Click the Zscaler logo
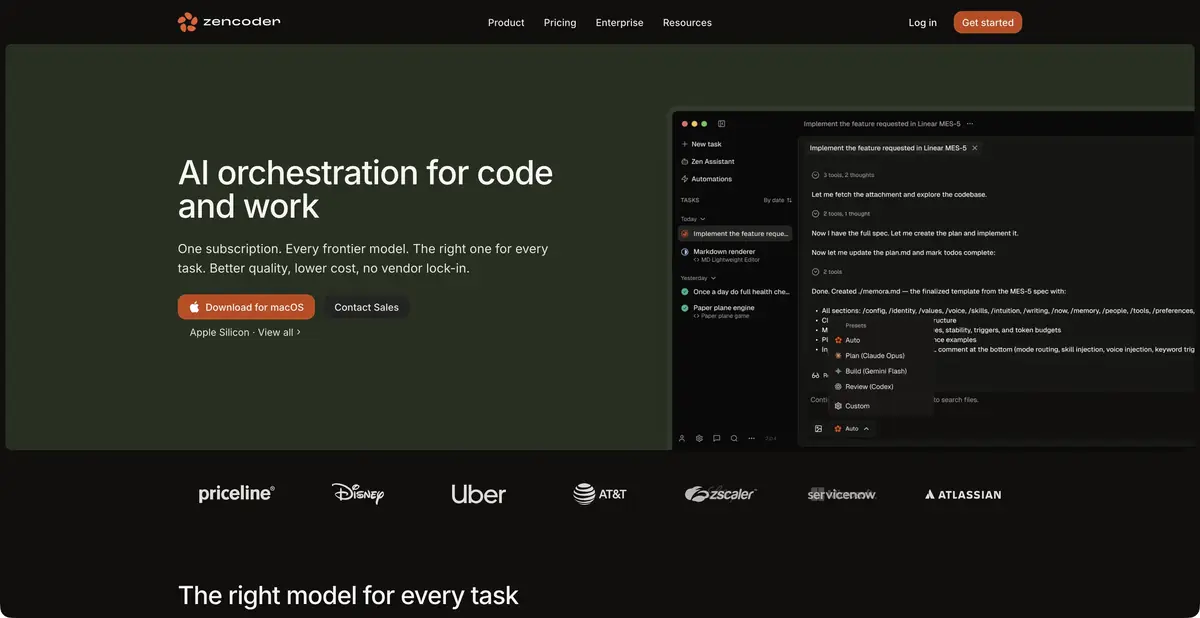Image resolution: width=1200 pixels, height=618 pixels. click(721, 494)
